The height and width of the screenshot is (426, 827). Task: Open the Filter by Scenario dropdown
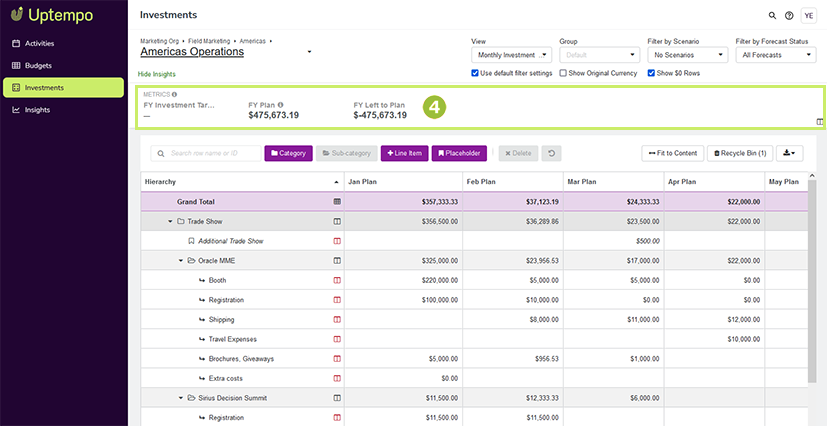click(688, 55)
